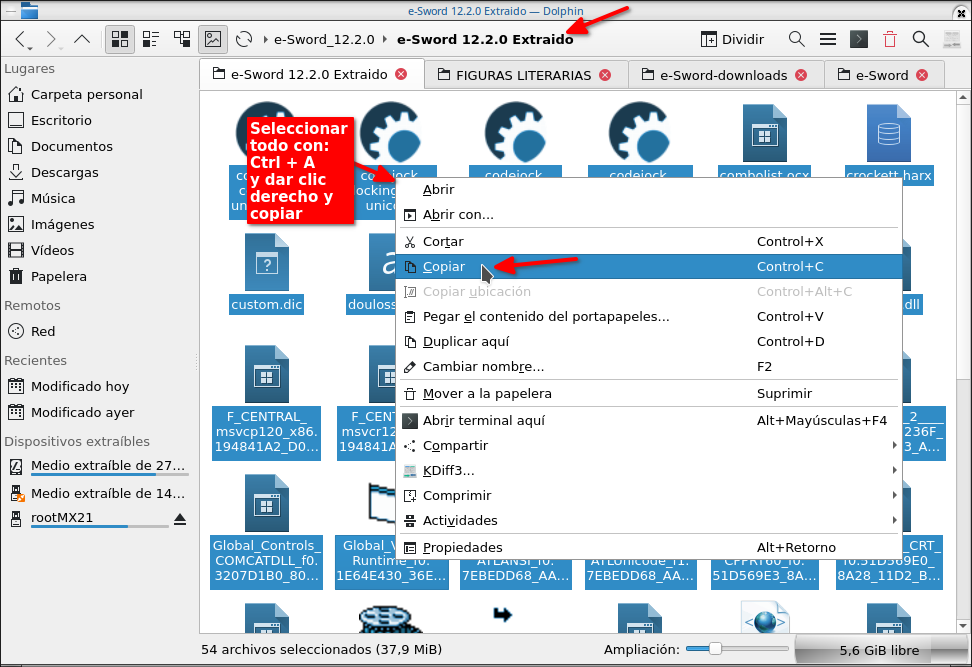The width and height of the screenshot is (972, 667).
Task: Choose Mover a la papelera
Action: point(649,394)
